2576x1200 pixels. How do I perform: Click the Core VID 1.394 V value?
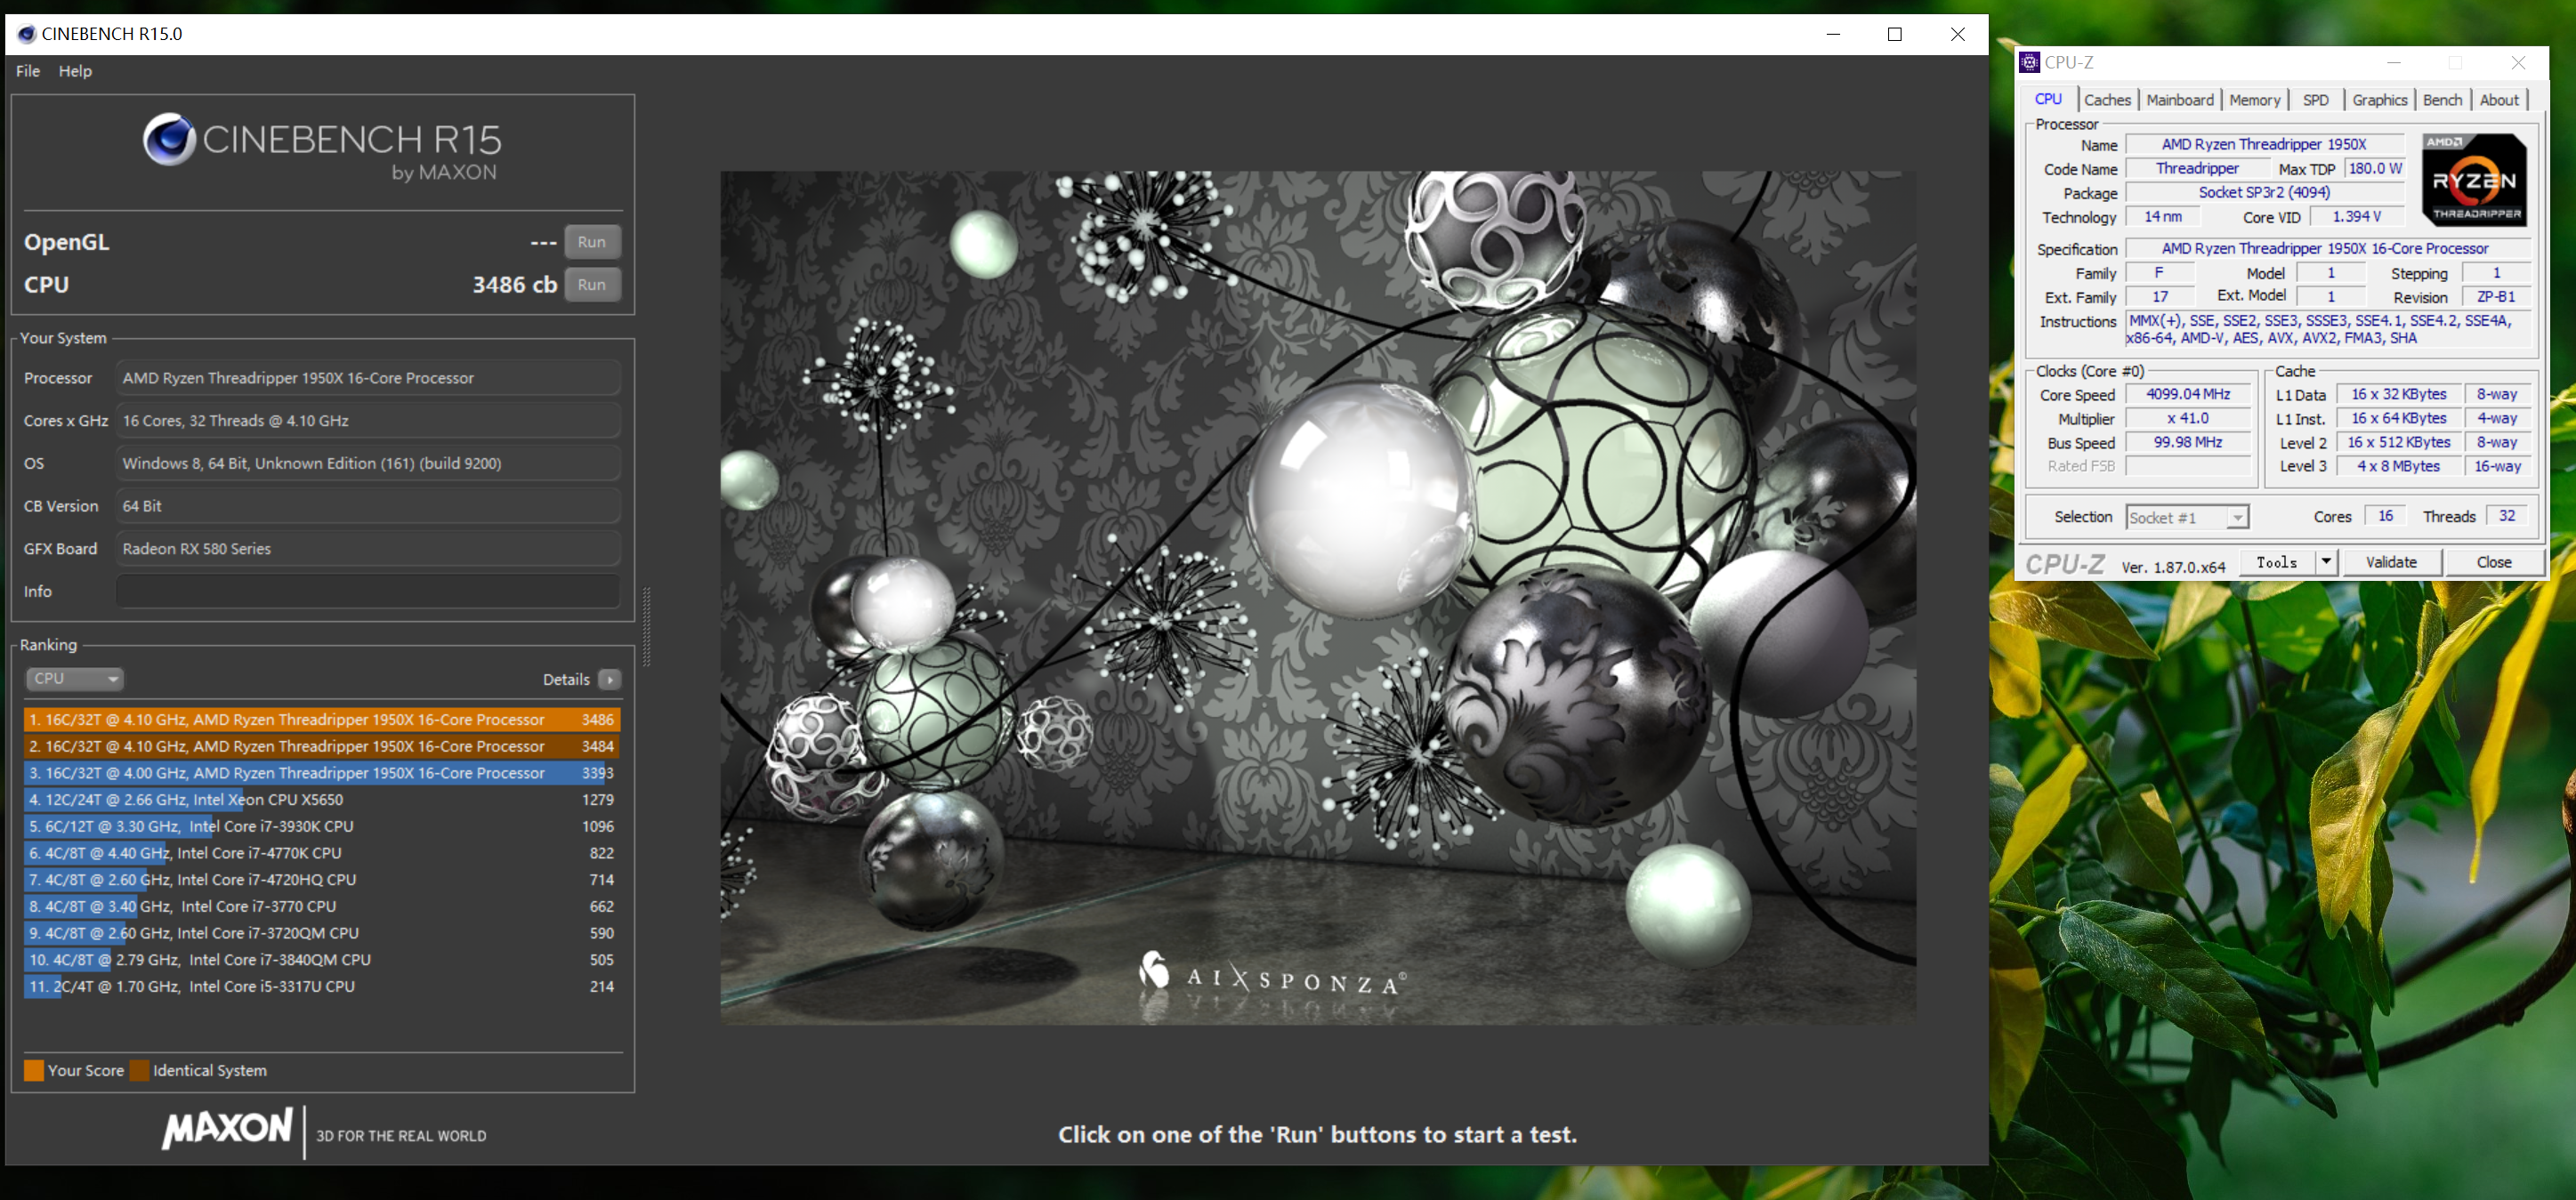click(x=2356, y=217)
